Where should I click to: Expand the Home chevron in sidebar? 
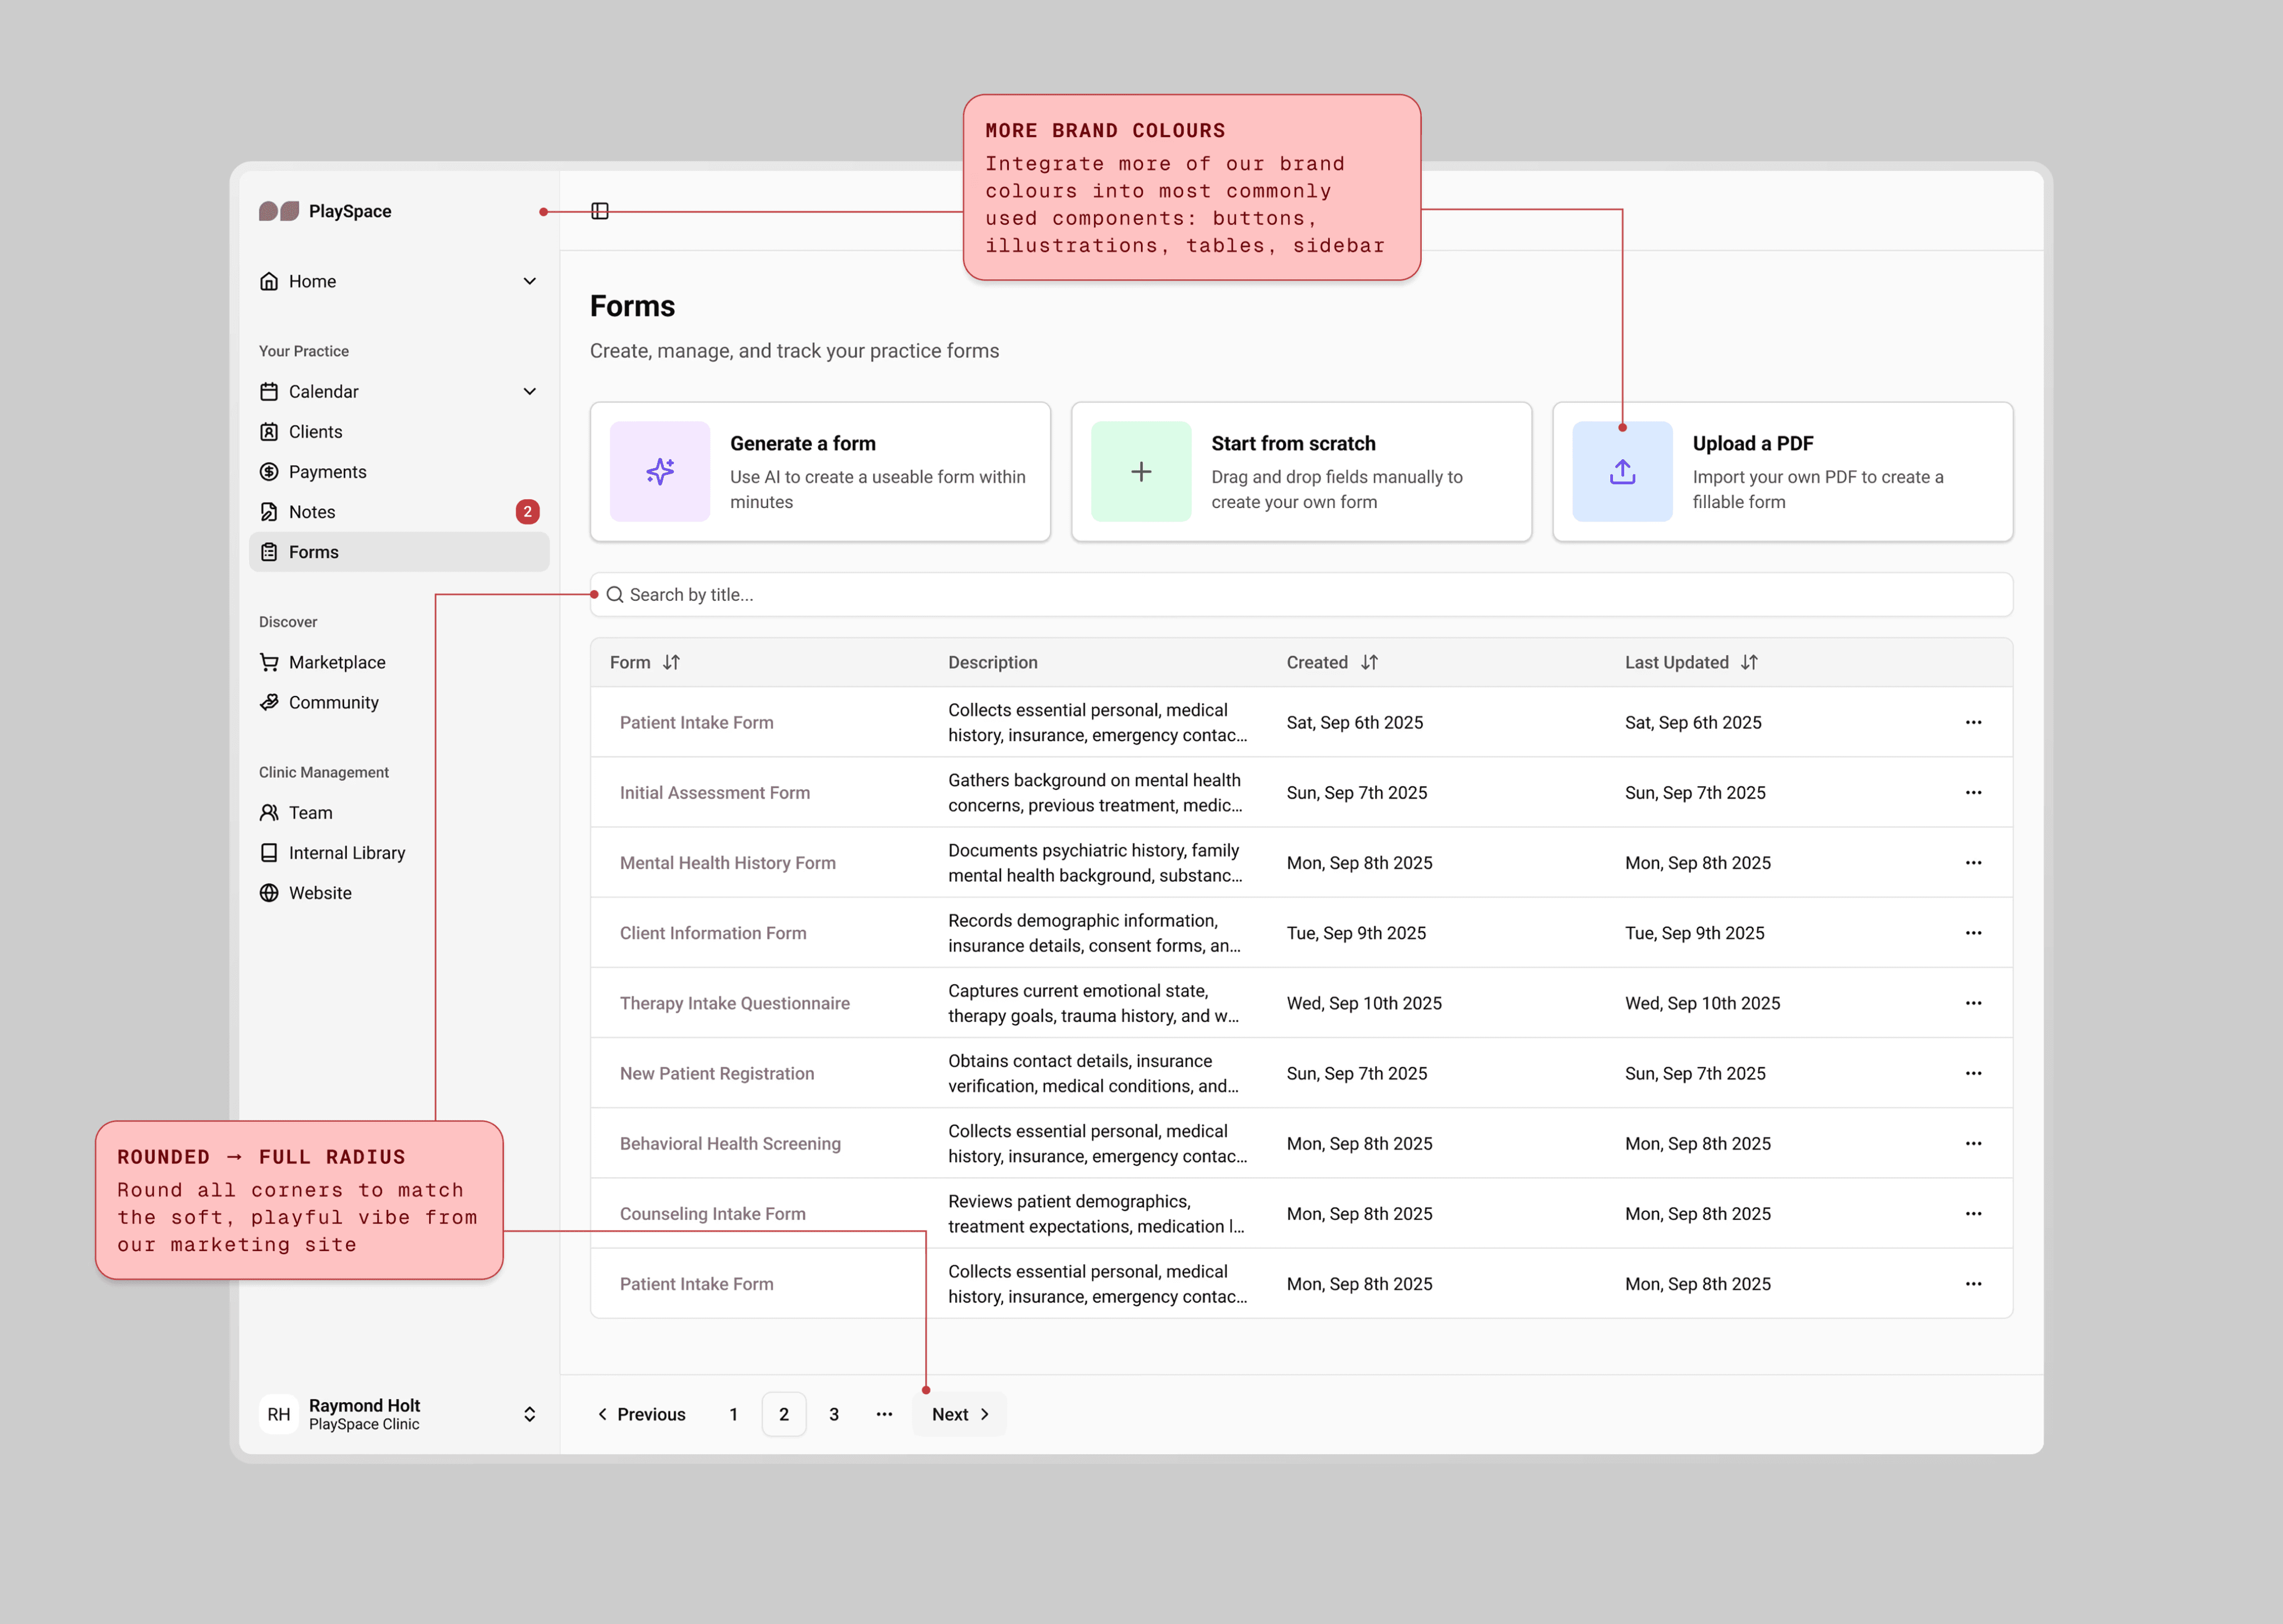[529, 281]
